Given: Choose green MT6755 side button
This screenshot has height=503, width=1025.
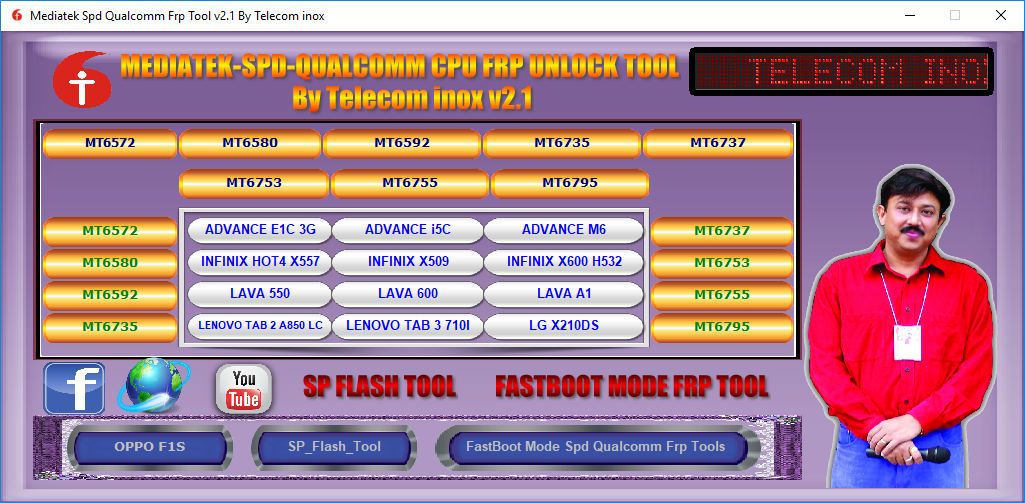Looking at the screenshot, I should [722, 296].
